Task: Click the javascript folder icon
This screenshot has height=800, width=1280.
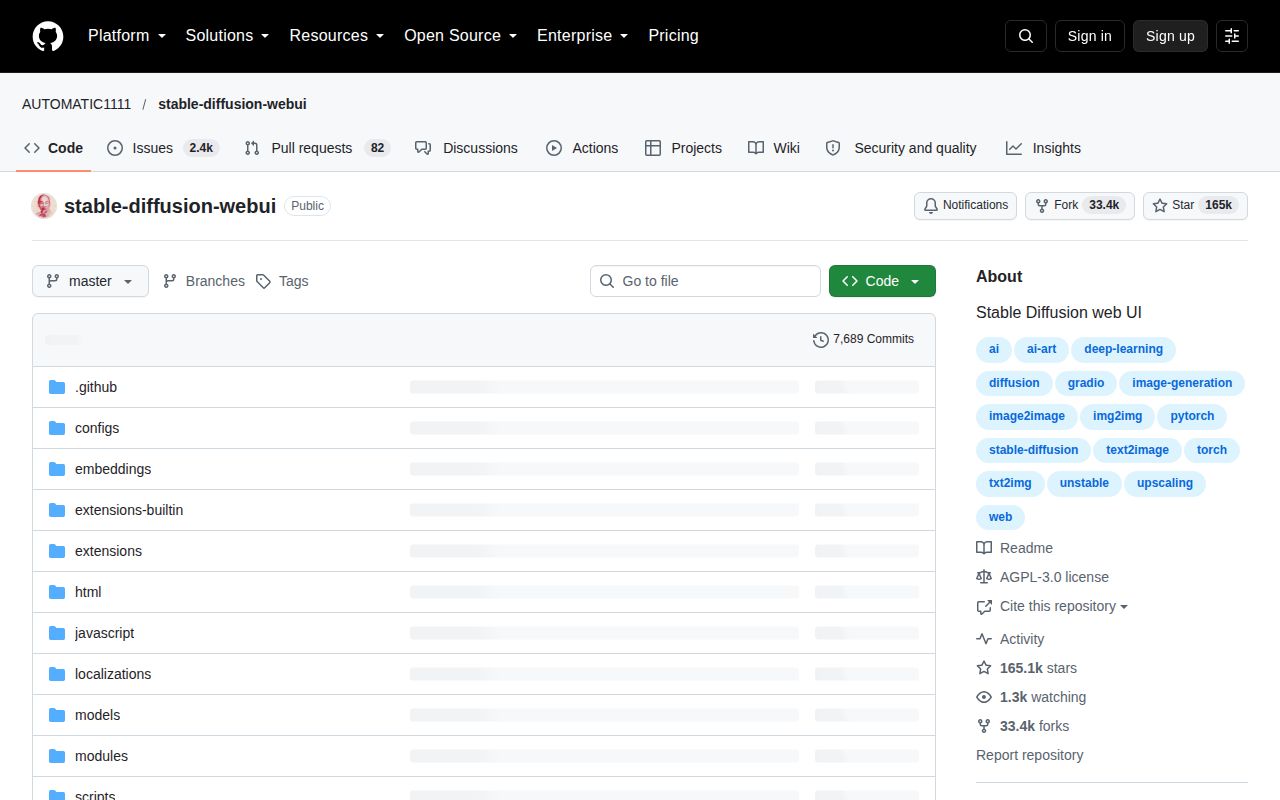Action: point(57,633)
